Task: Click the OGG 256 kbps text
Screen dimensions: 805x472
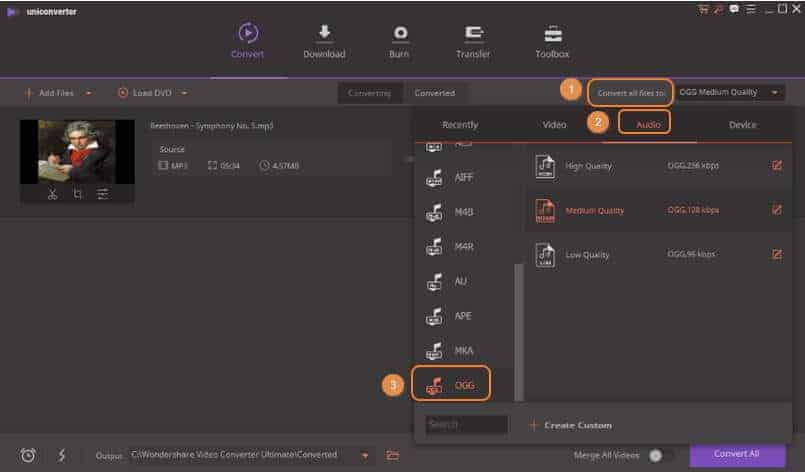Action: pos(693,165)
